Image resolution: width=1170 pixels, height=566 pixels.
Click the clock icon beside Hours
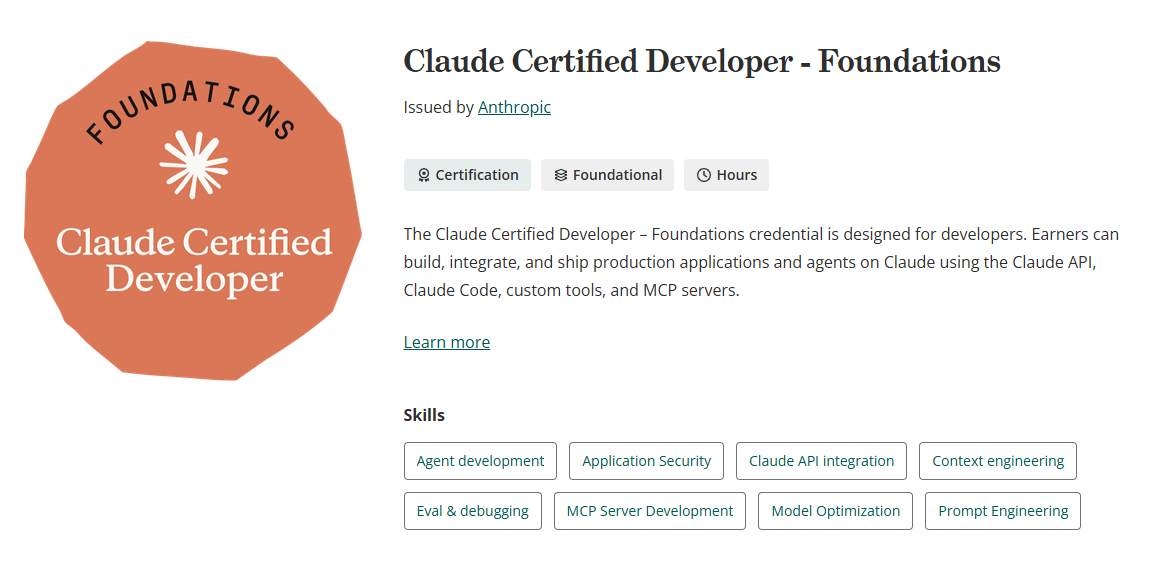coord(704,175)
